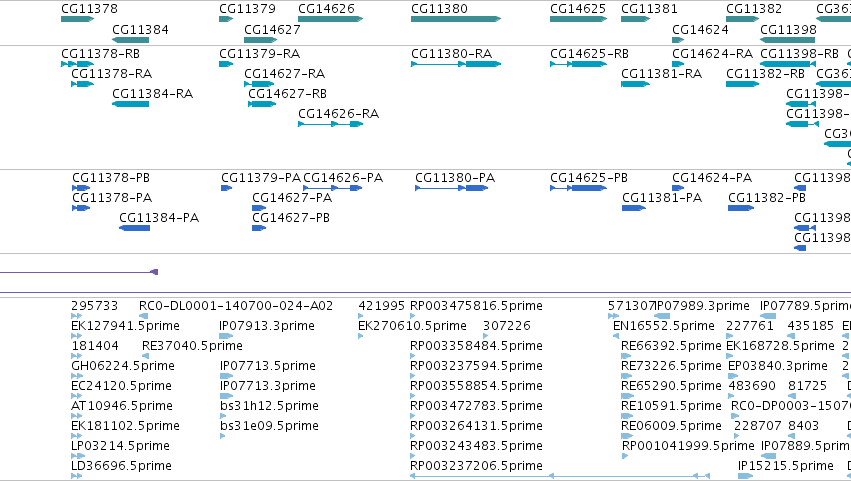This screenshot has width=851, height=481.
Task: Click EST RE37040.5prime
Action: tap(192, 346)
